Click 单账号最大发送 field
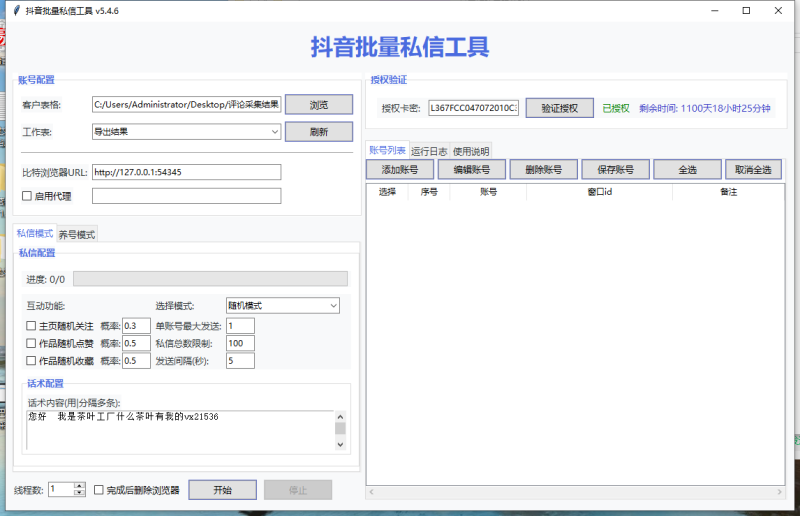This screenshot has height=516, width=800. [240, 326]
